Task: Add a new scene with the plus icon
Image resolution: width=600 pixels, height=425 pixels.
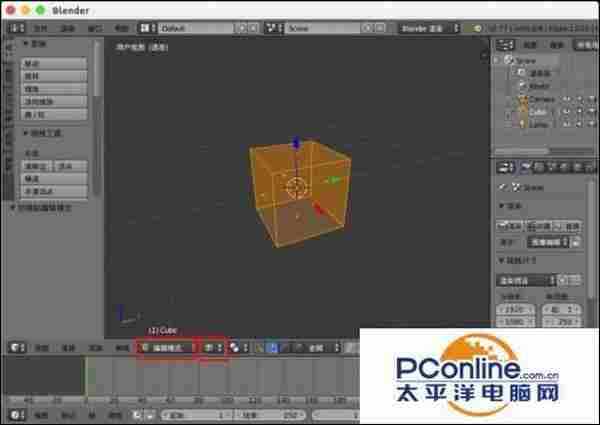Action: [367, 28]
